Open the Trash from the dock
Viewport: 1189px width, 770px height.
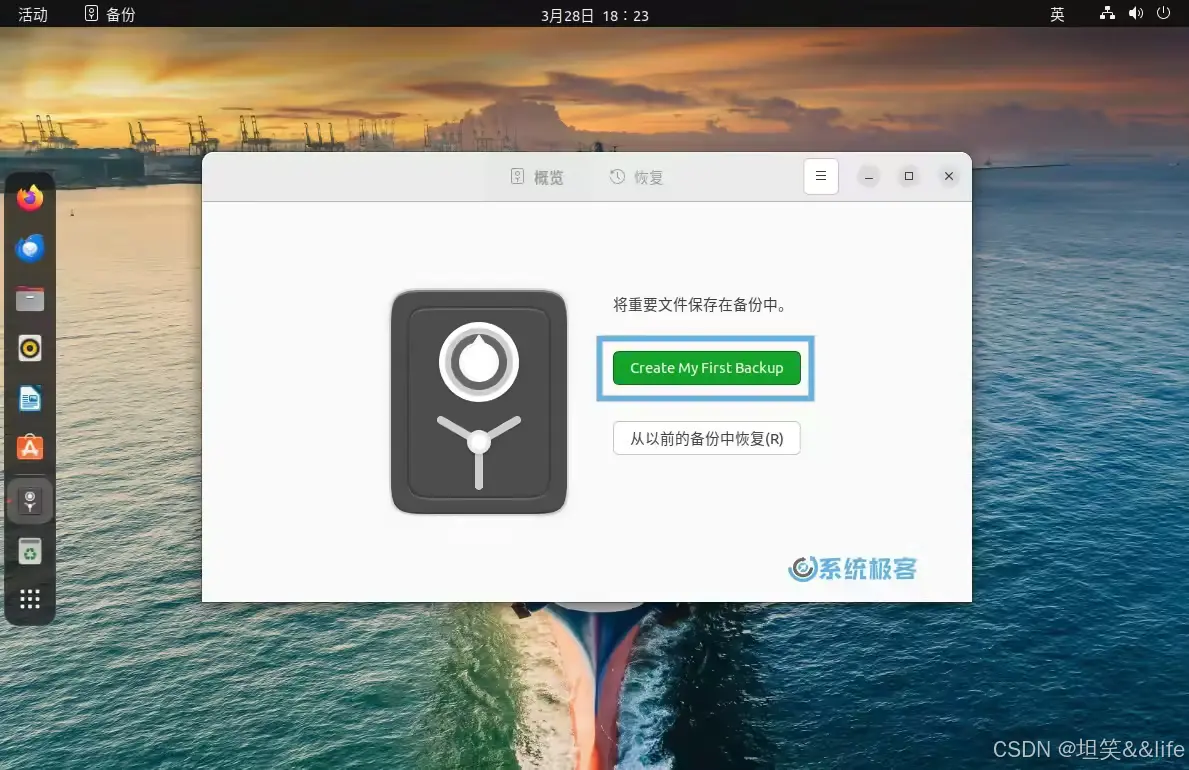click(30, 552)
